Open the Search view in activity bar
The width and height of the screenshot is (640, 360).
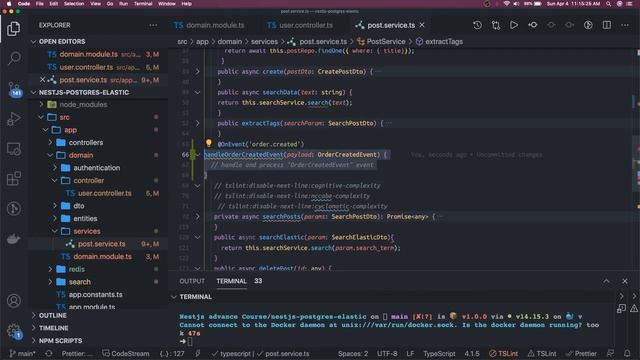point(14,58)
